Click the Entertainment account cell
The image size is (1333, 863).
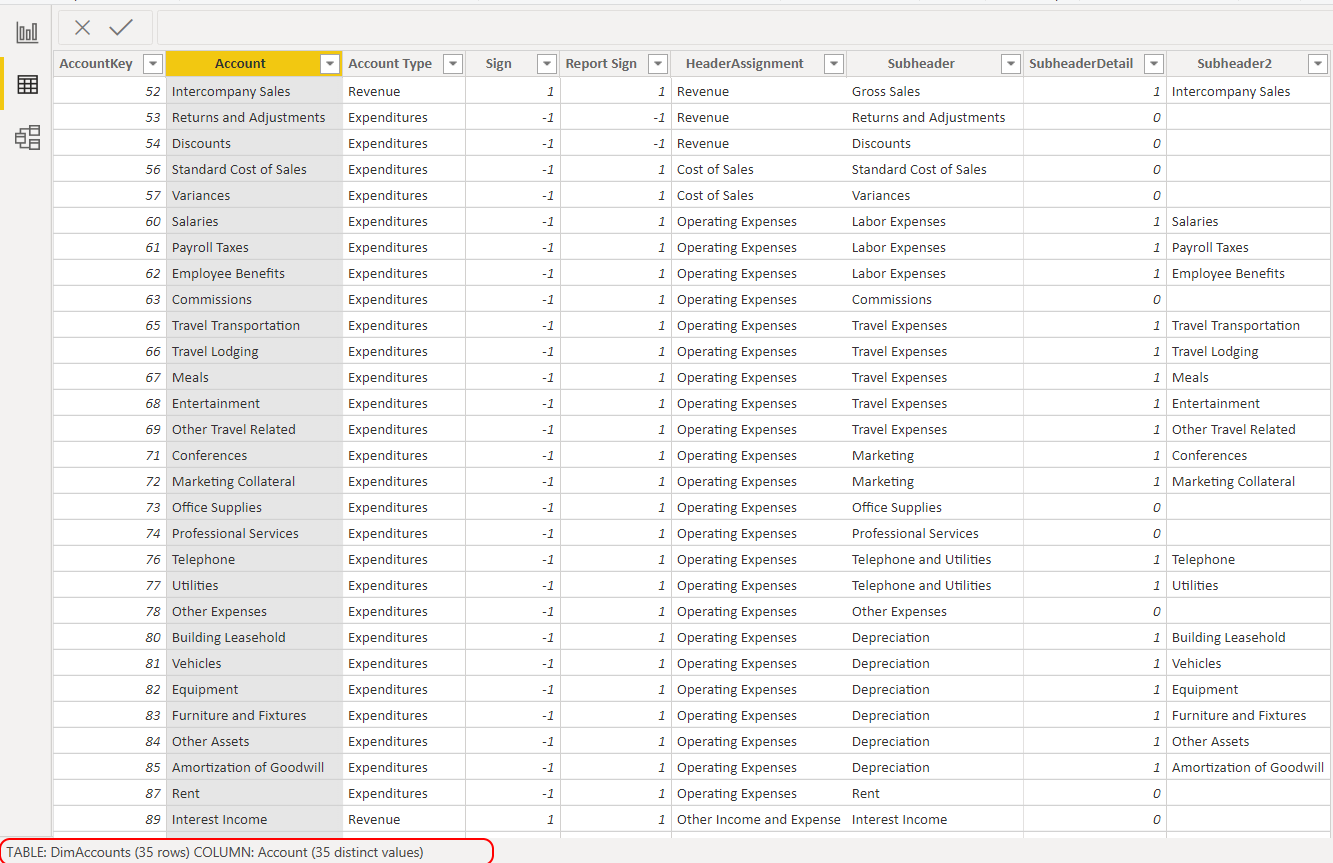coord(254,403)
